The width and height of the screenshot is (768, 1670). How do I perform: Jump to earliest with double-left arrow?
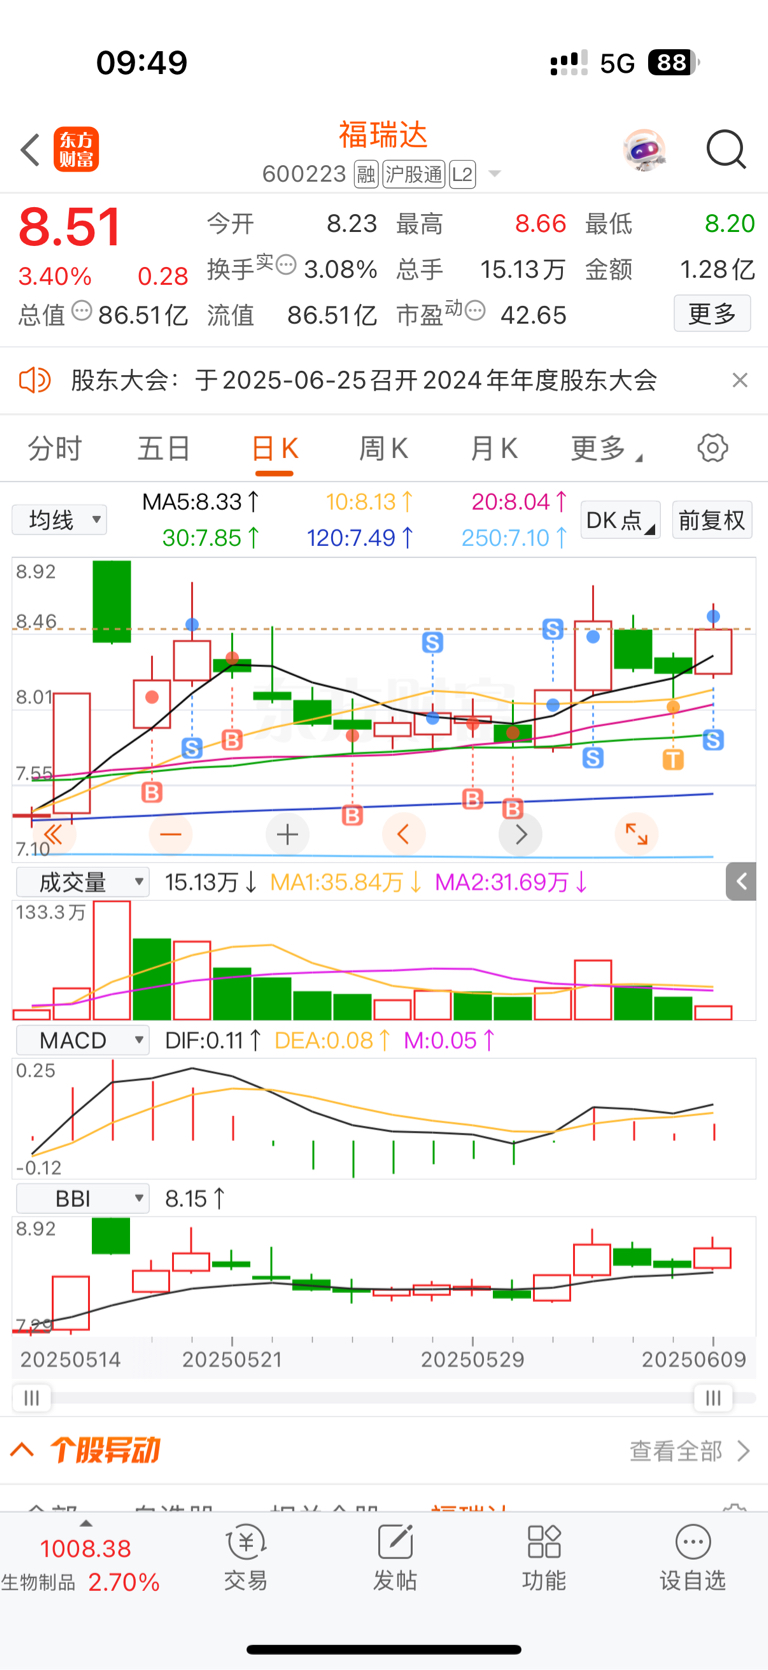tap(53, 834)
